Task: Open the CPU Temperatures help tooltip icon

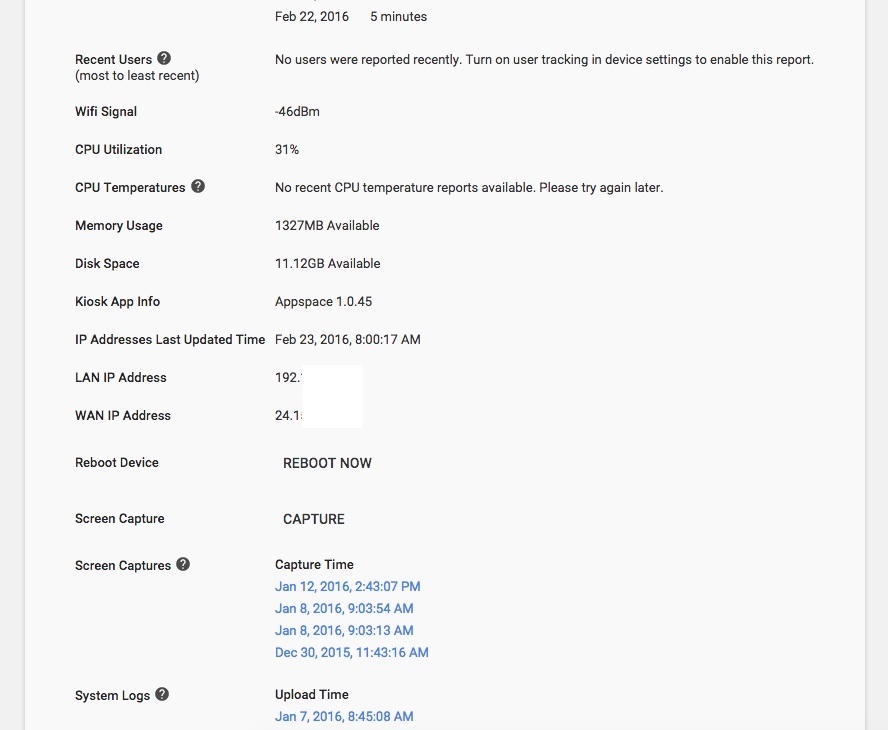Action: point(198,187)
